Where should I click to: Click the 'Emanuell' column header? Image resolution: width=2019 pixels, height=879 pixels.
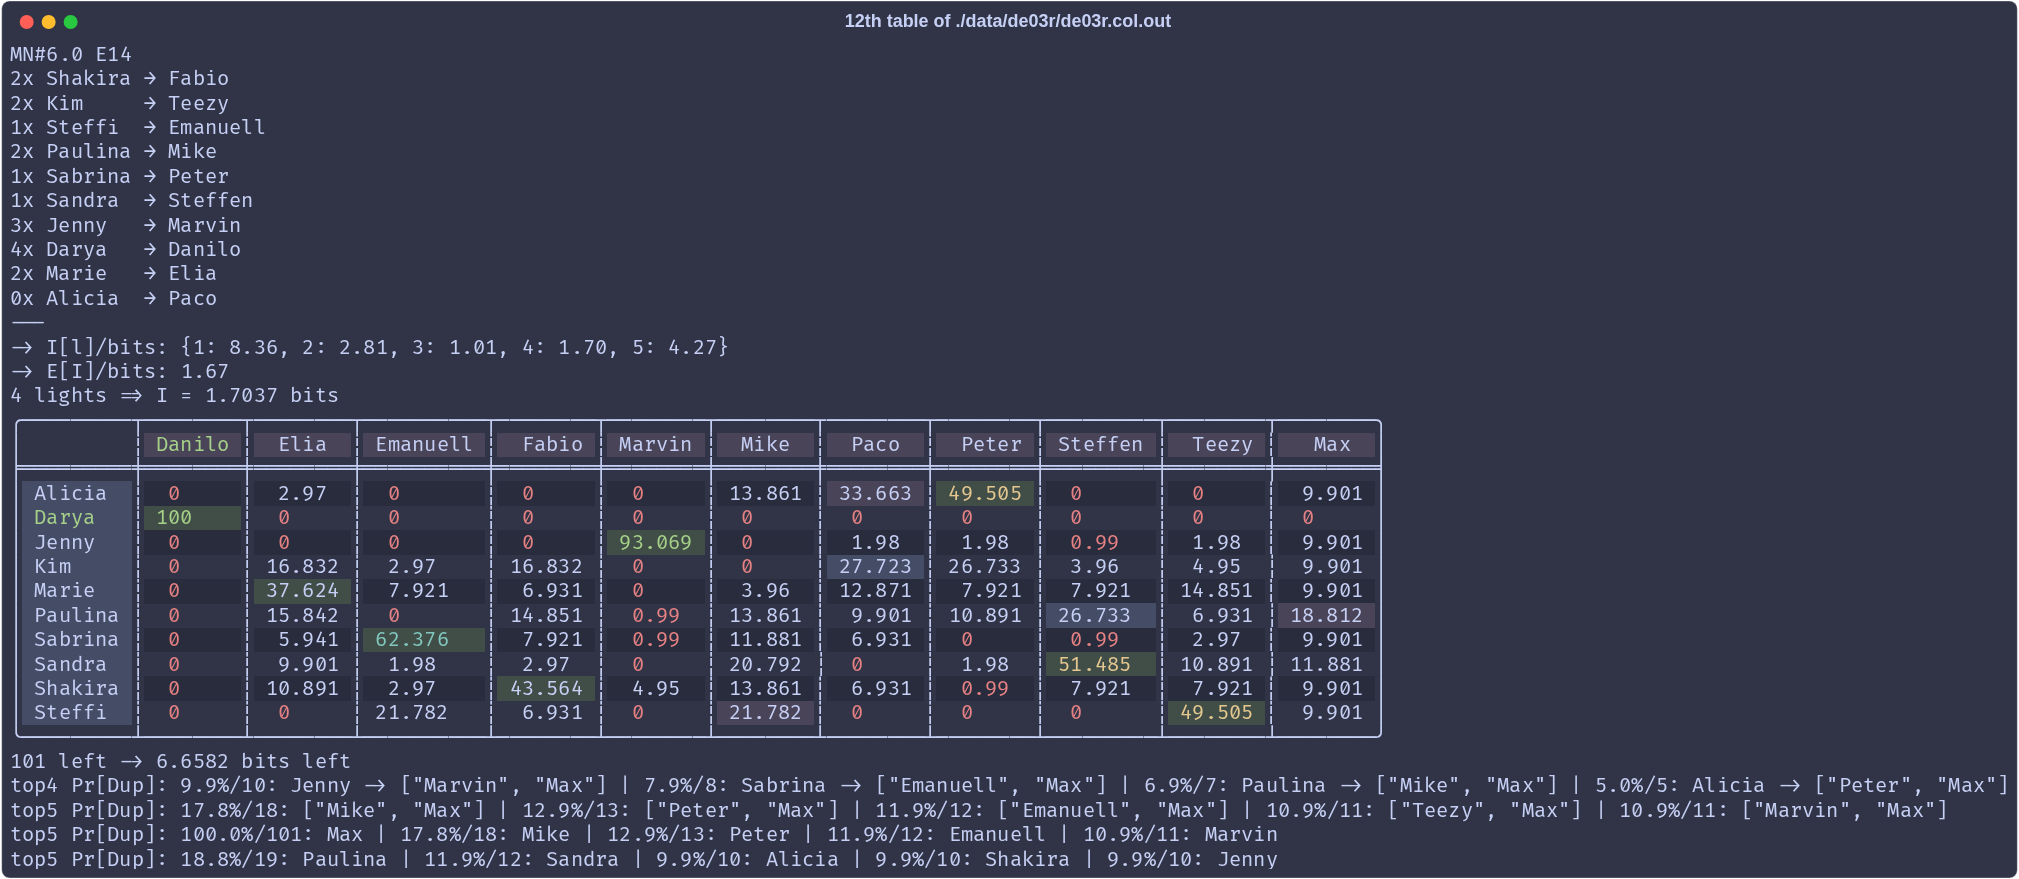(424, 445)
